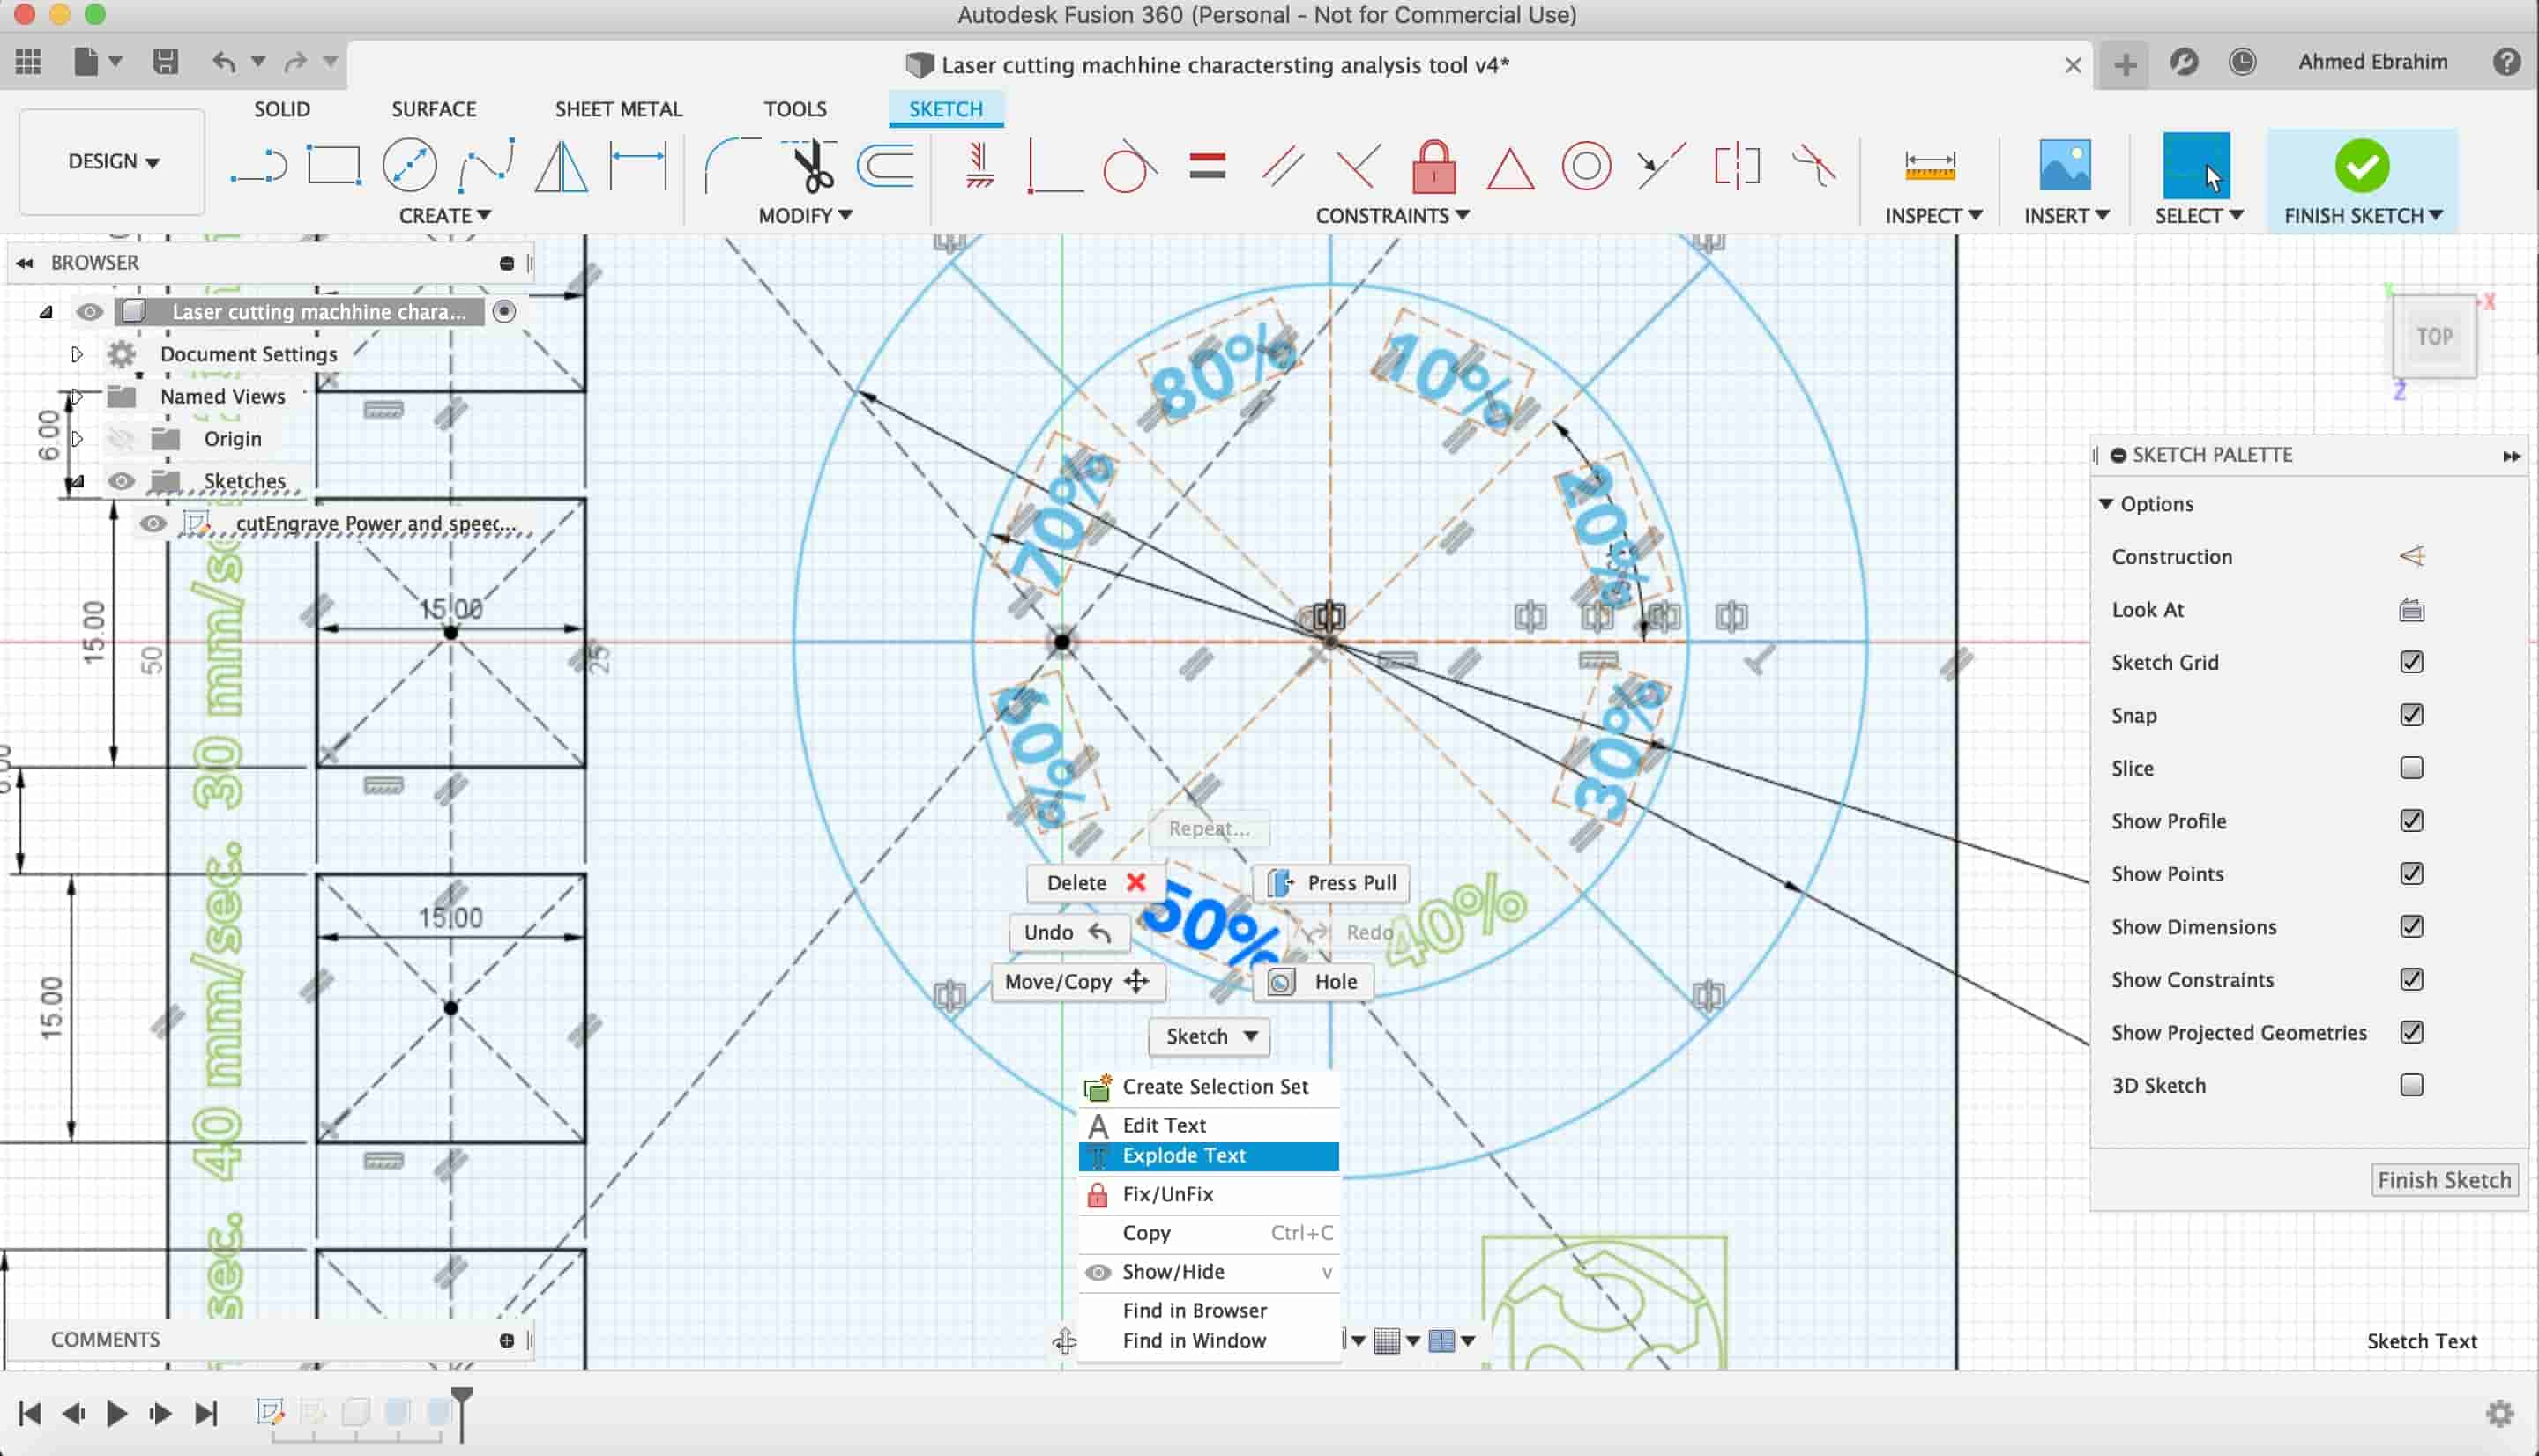The image size is (2539, 1456).
Task: Enable Slice checkbox
Action: coord(2411,768)
